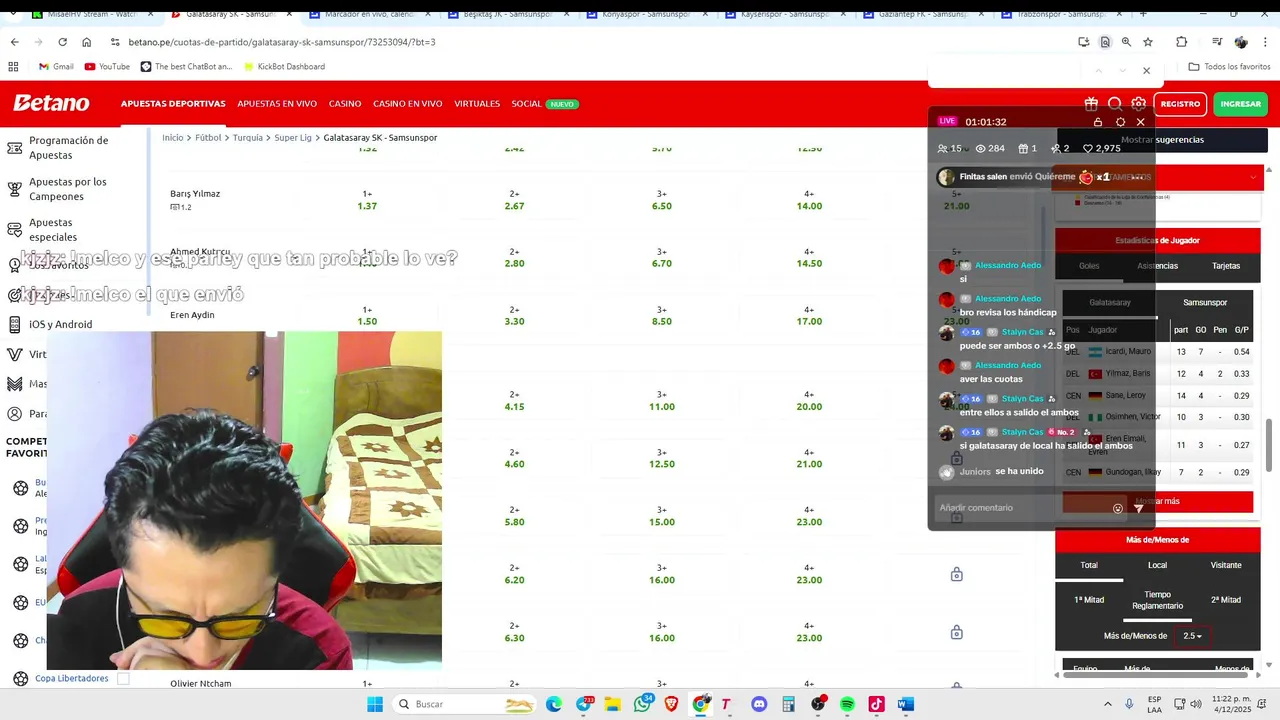The height and width of the screenshot is (720, 1280).
Task: Open Social Nuevo section
Action: (x=545, y=104)
